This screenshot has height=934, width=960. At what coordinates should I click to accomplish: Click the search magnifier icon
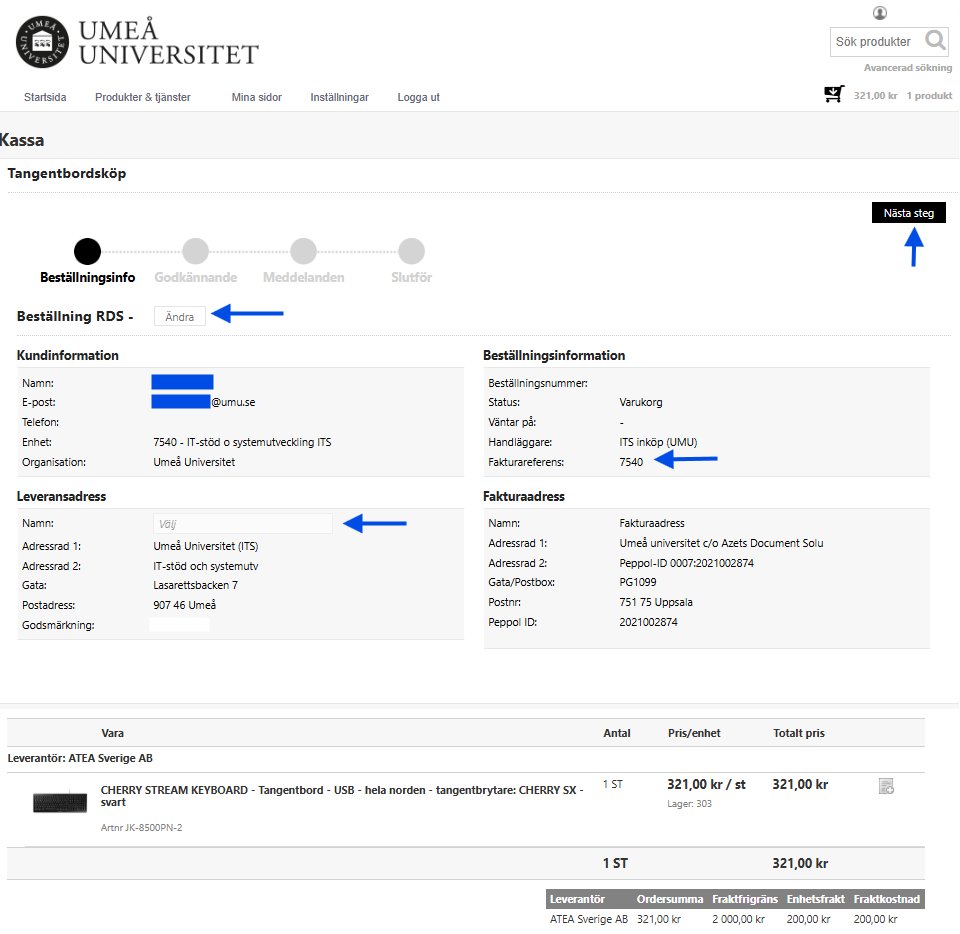935,41
